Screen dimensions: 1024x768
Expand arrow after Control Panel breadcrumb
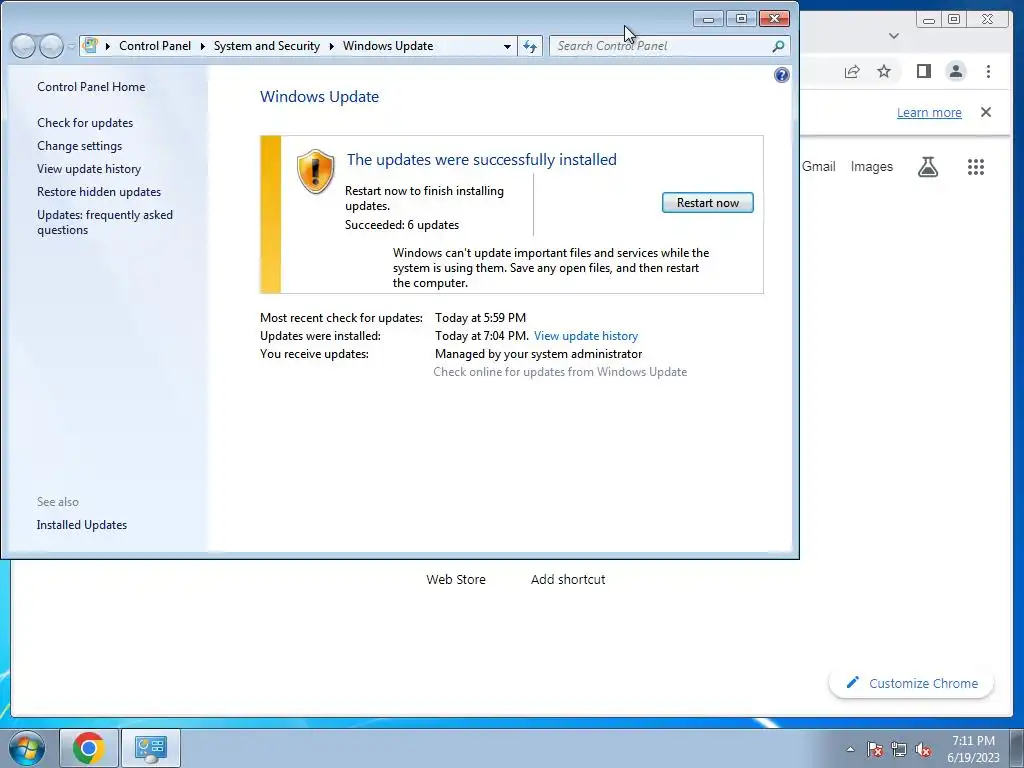(202, 46)
